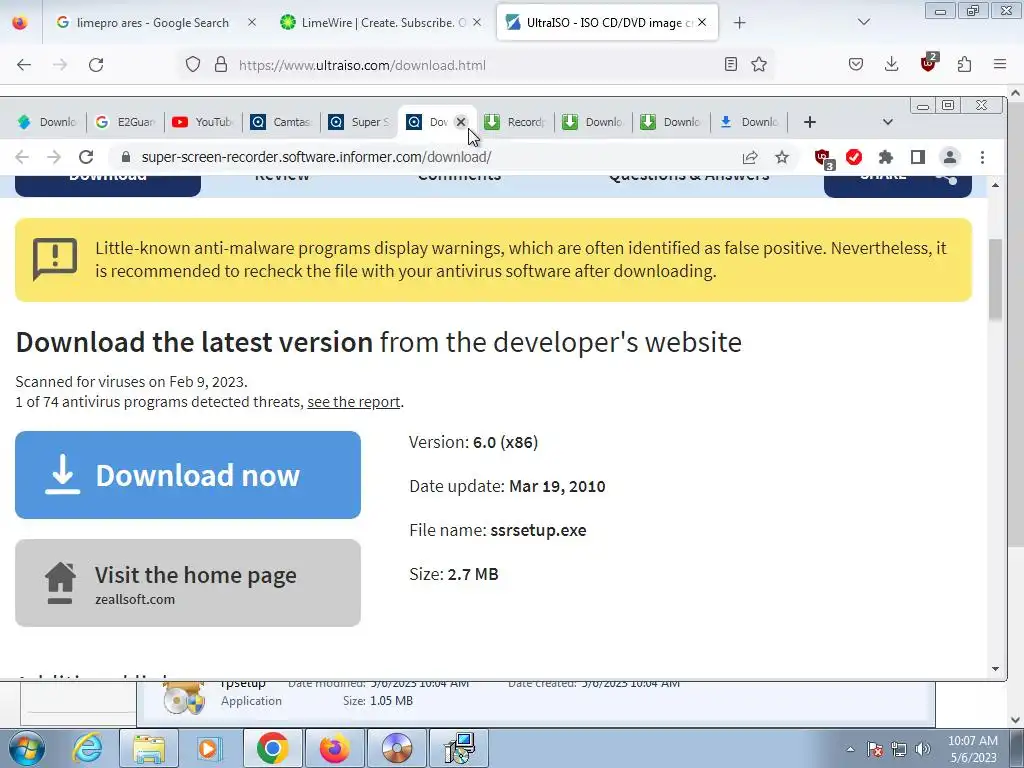Click the volume speaker tray icon
The width and height of the screenshot is (1024, 768).
tap(923, 749)
